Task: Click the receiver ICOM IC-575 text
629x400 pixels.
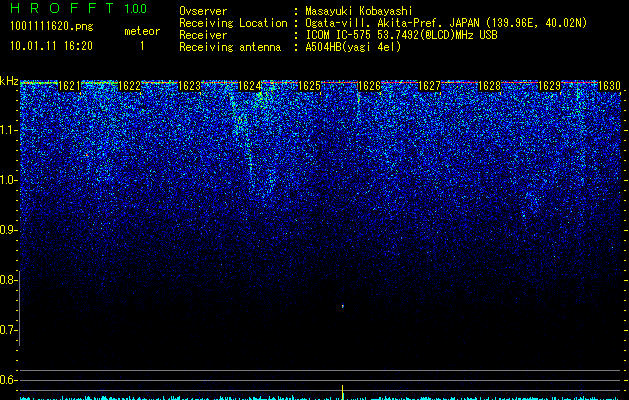Action: [401, 35]
